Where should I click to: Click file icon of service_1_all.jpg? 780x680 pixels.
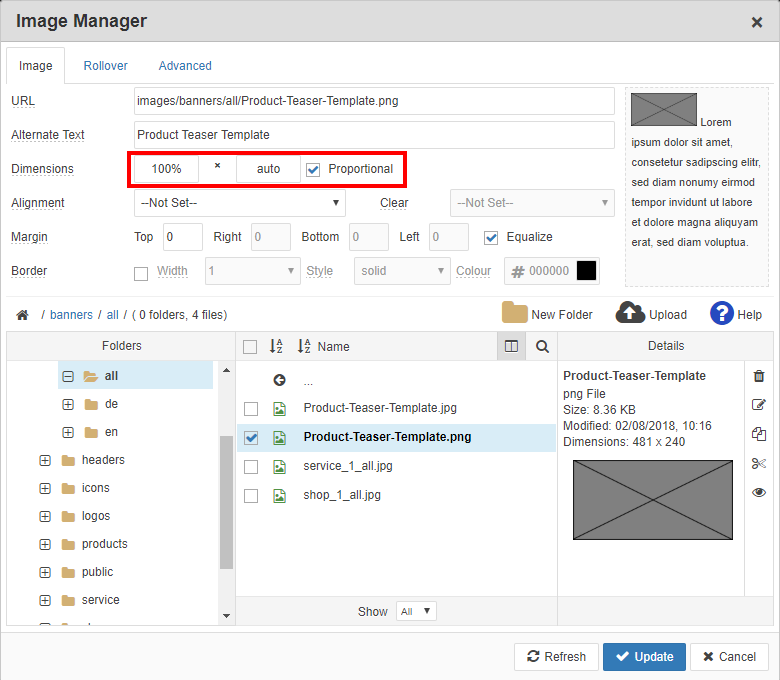point(280,467)
